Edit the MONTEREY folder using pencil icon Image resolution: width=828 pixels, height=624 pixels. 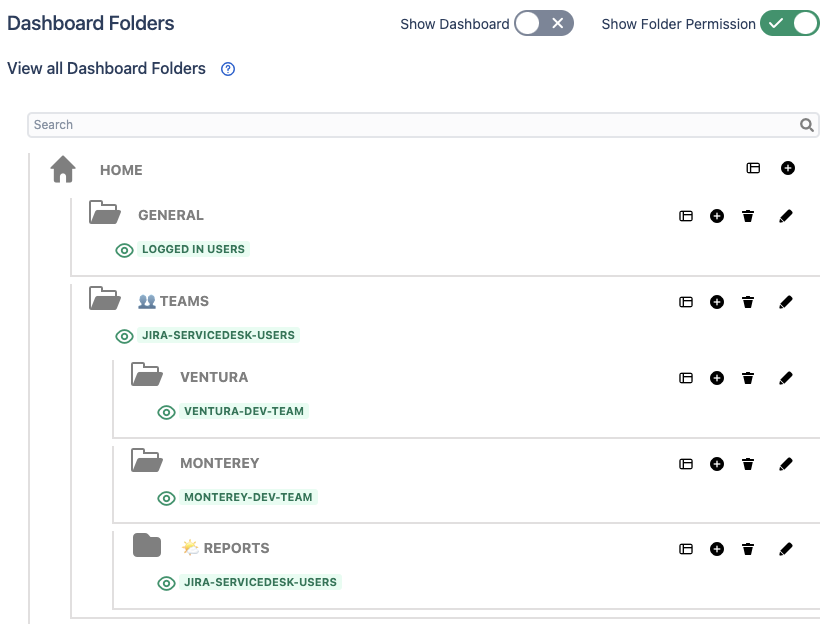pos(785,464)
